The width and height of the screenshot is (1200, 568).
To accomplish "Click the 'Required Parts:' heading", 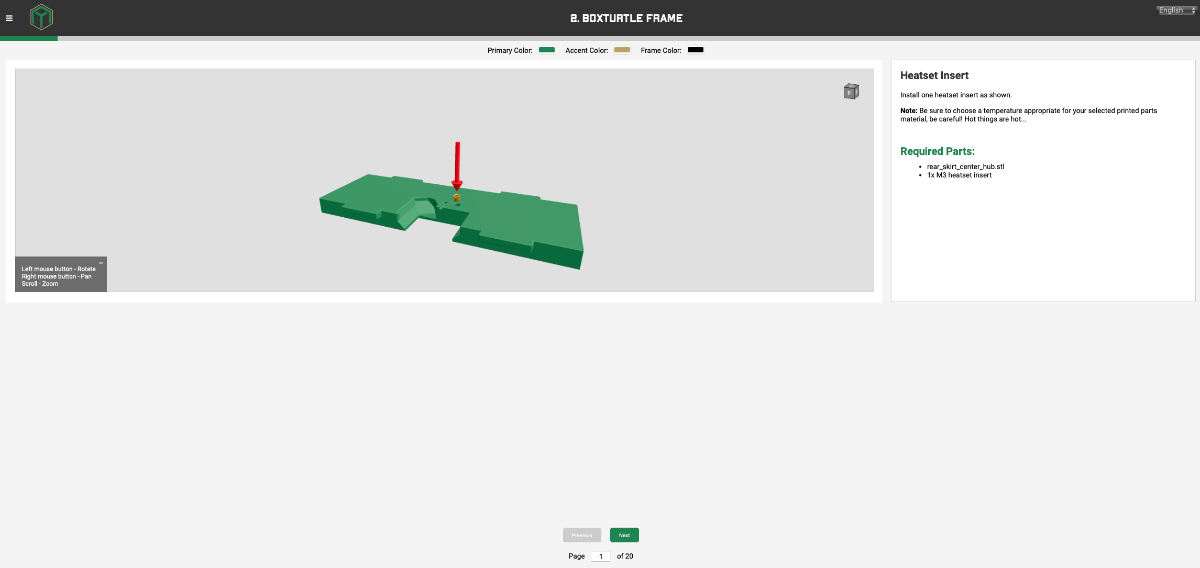I will [937, 151].
